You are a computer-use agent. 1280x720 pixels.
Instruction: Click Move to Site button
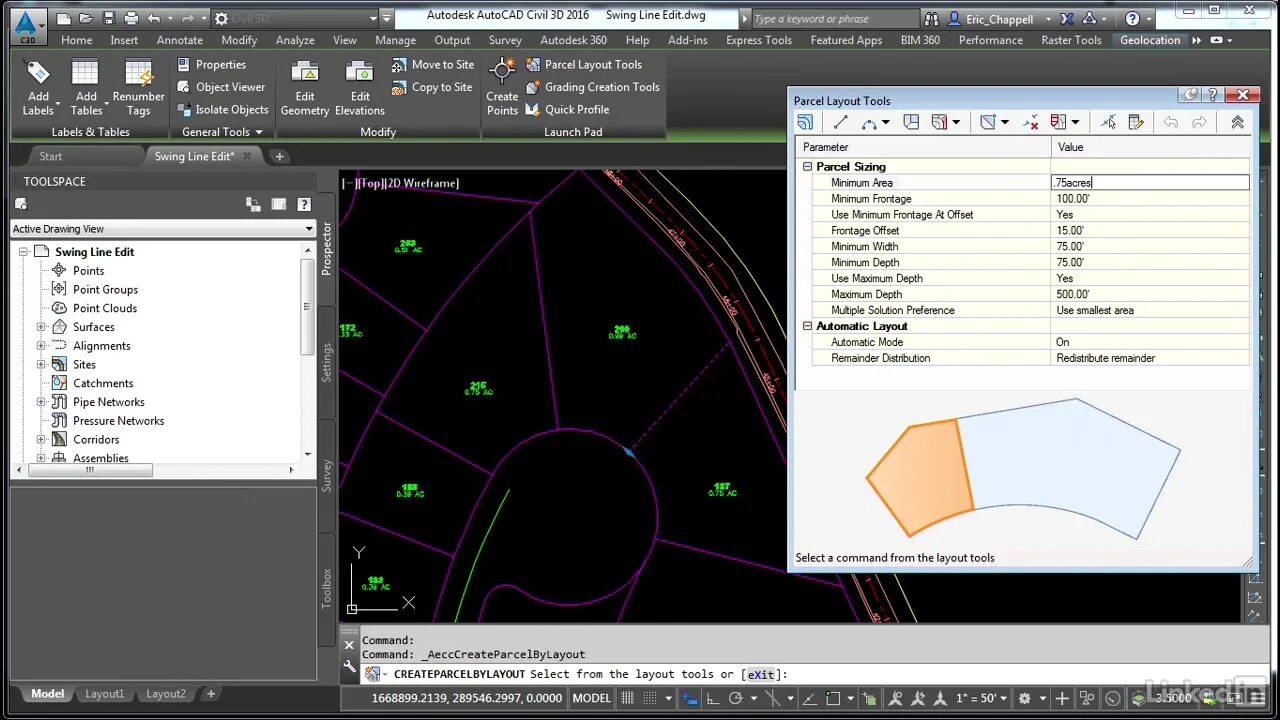click(x=433, y=64)
